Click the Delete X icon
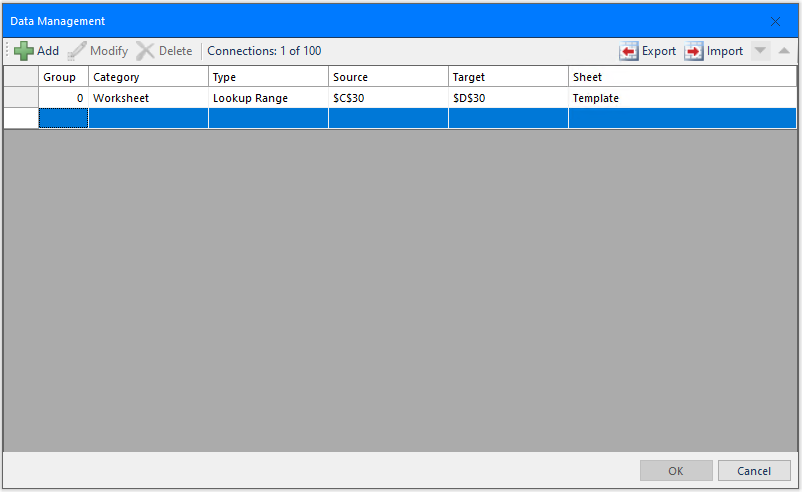Screen dimensions: 802x492 pyautogui.click(x=145, y=51)
